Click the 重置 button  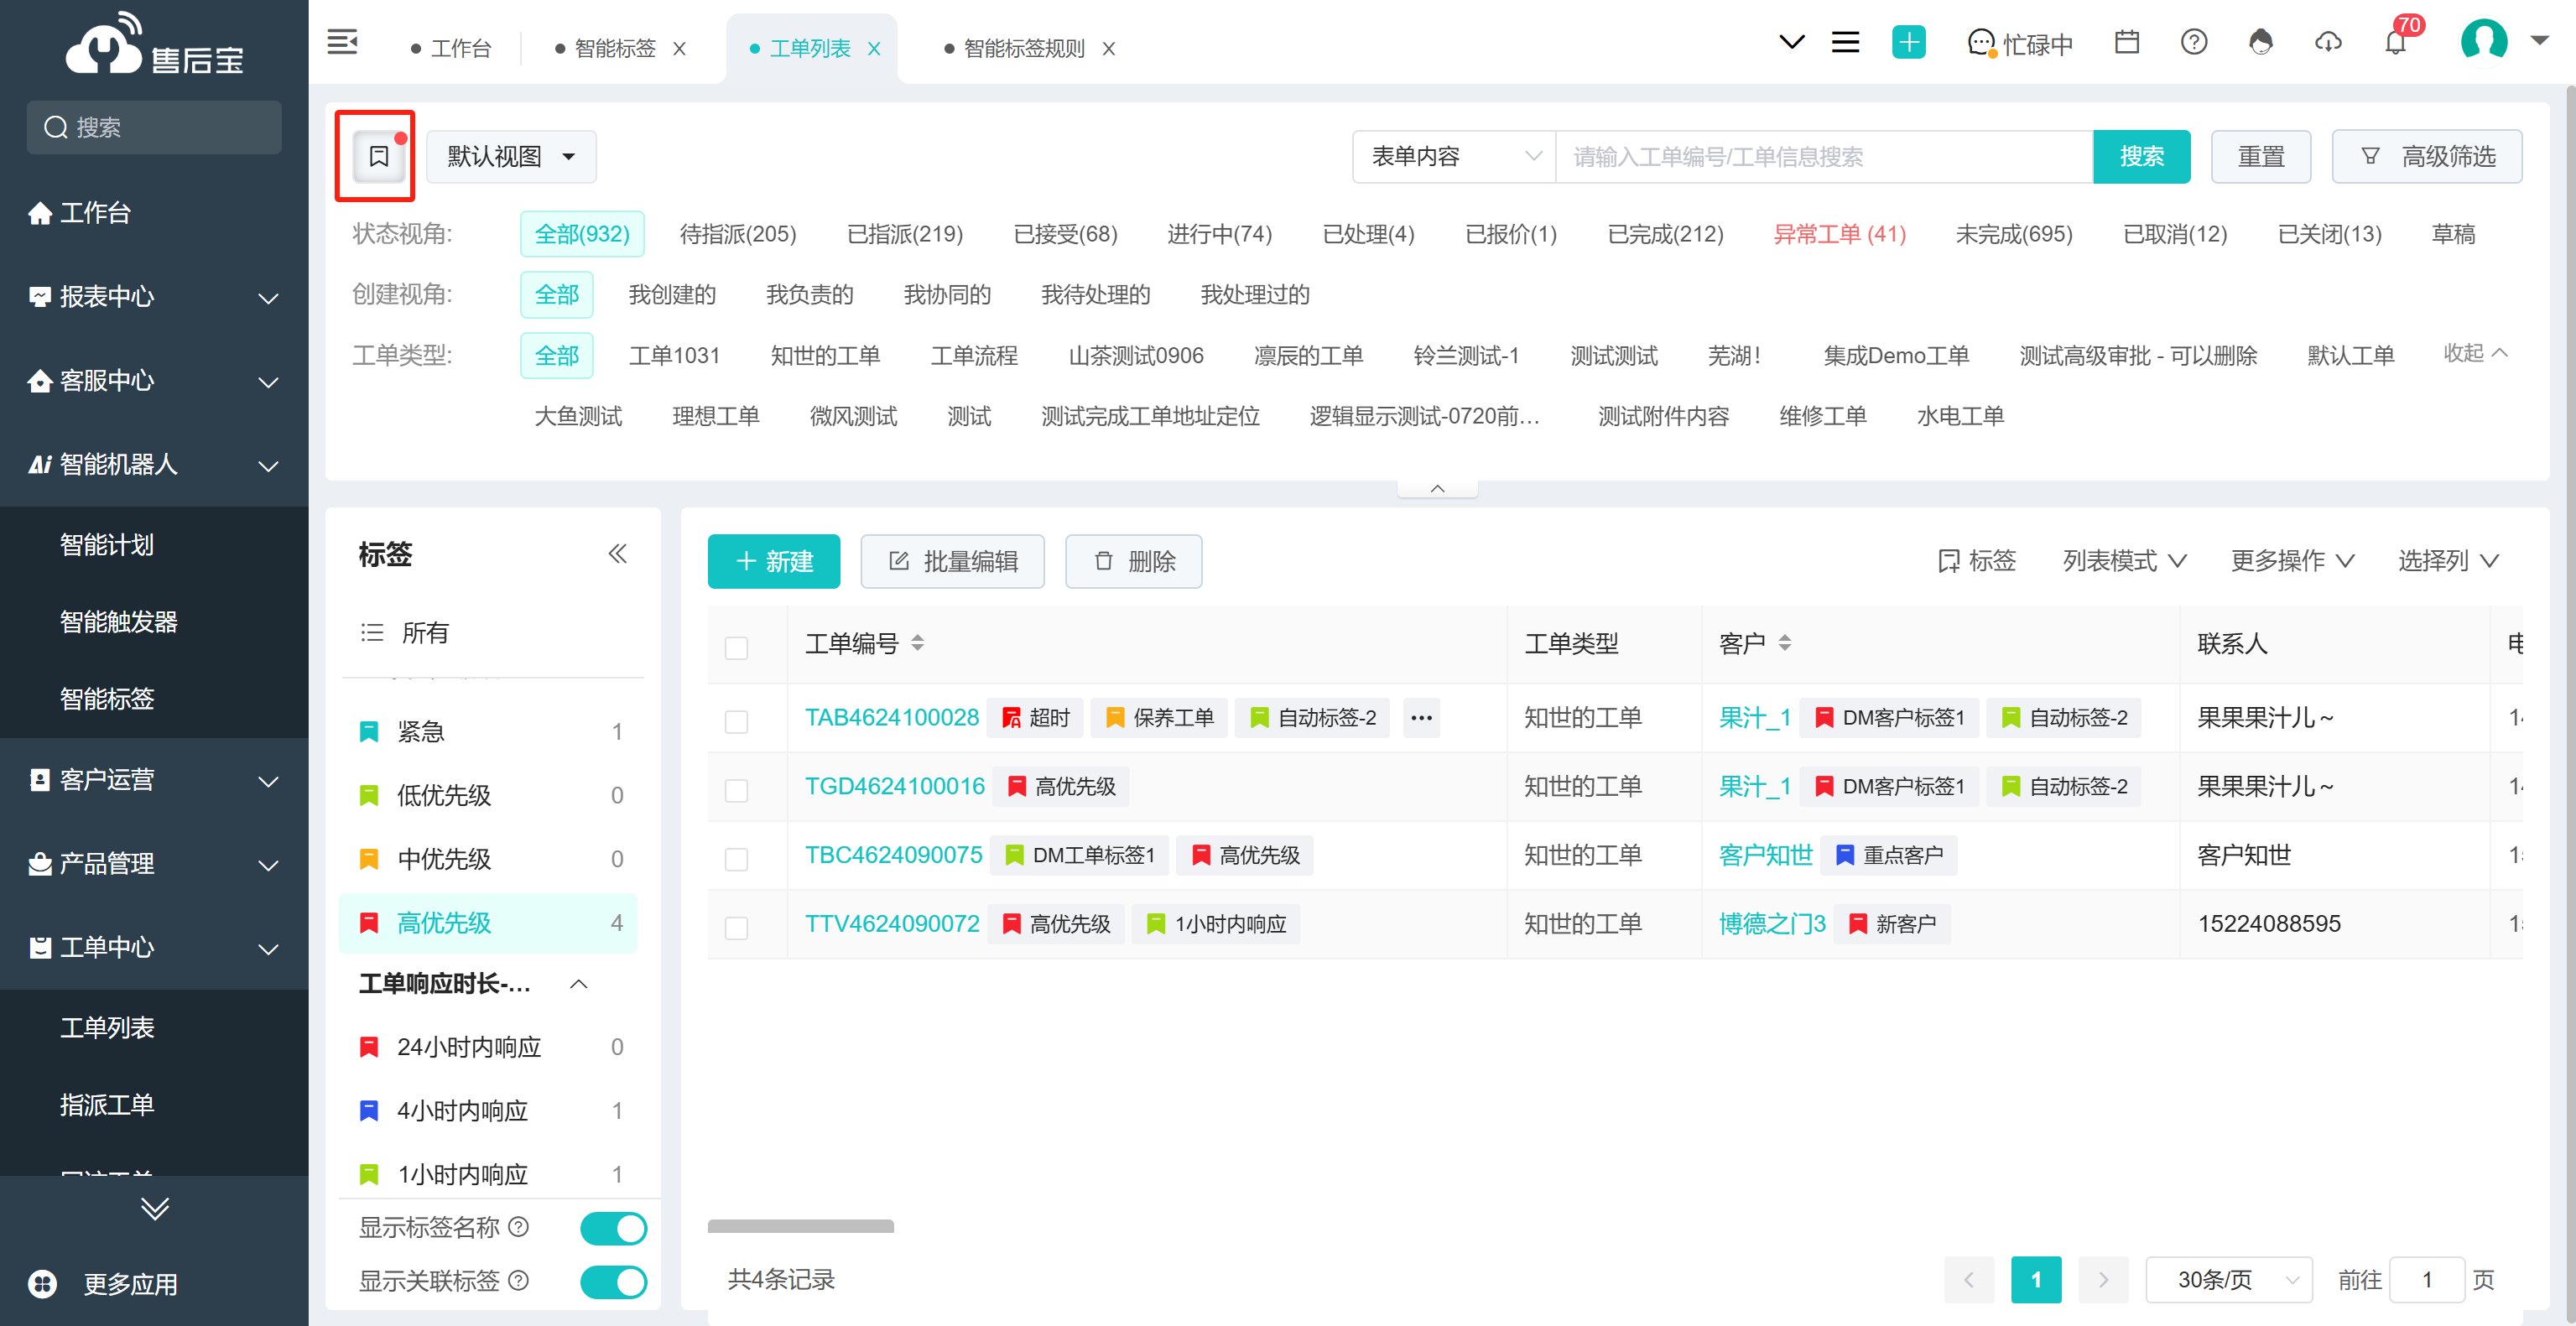(x=2261, y=157)
